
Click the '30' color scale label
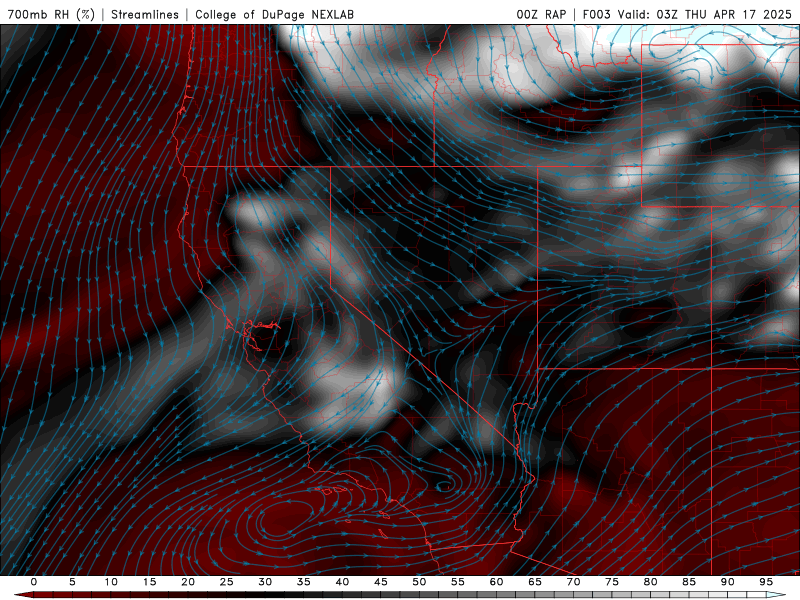pyautogui.click(x=265, y=582)
